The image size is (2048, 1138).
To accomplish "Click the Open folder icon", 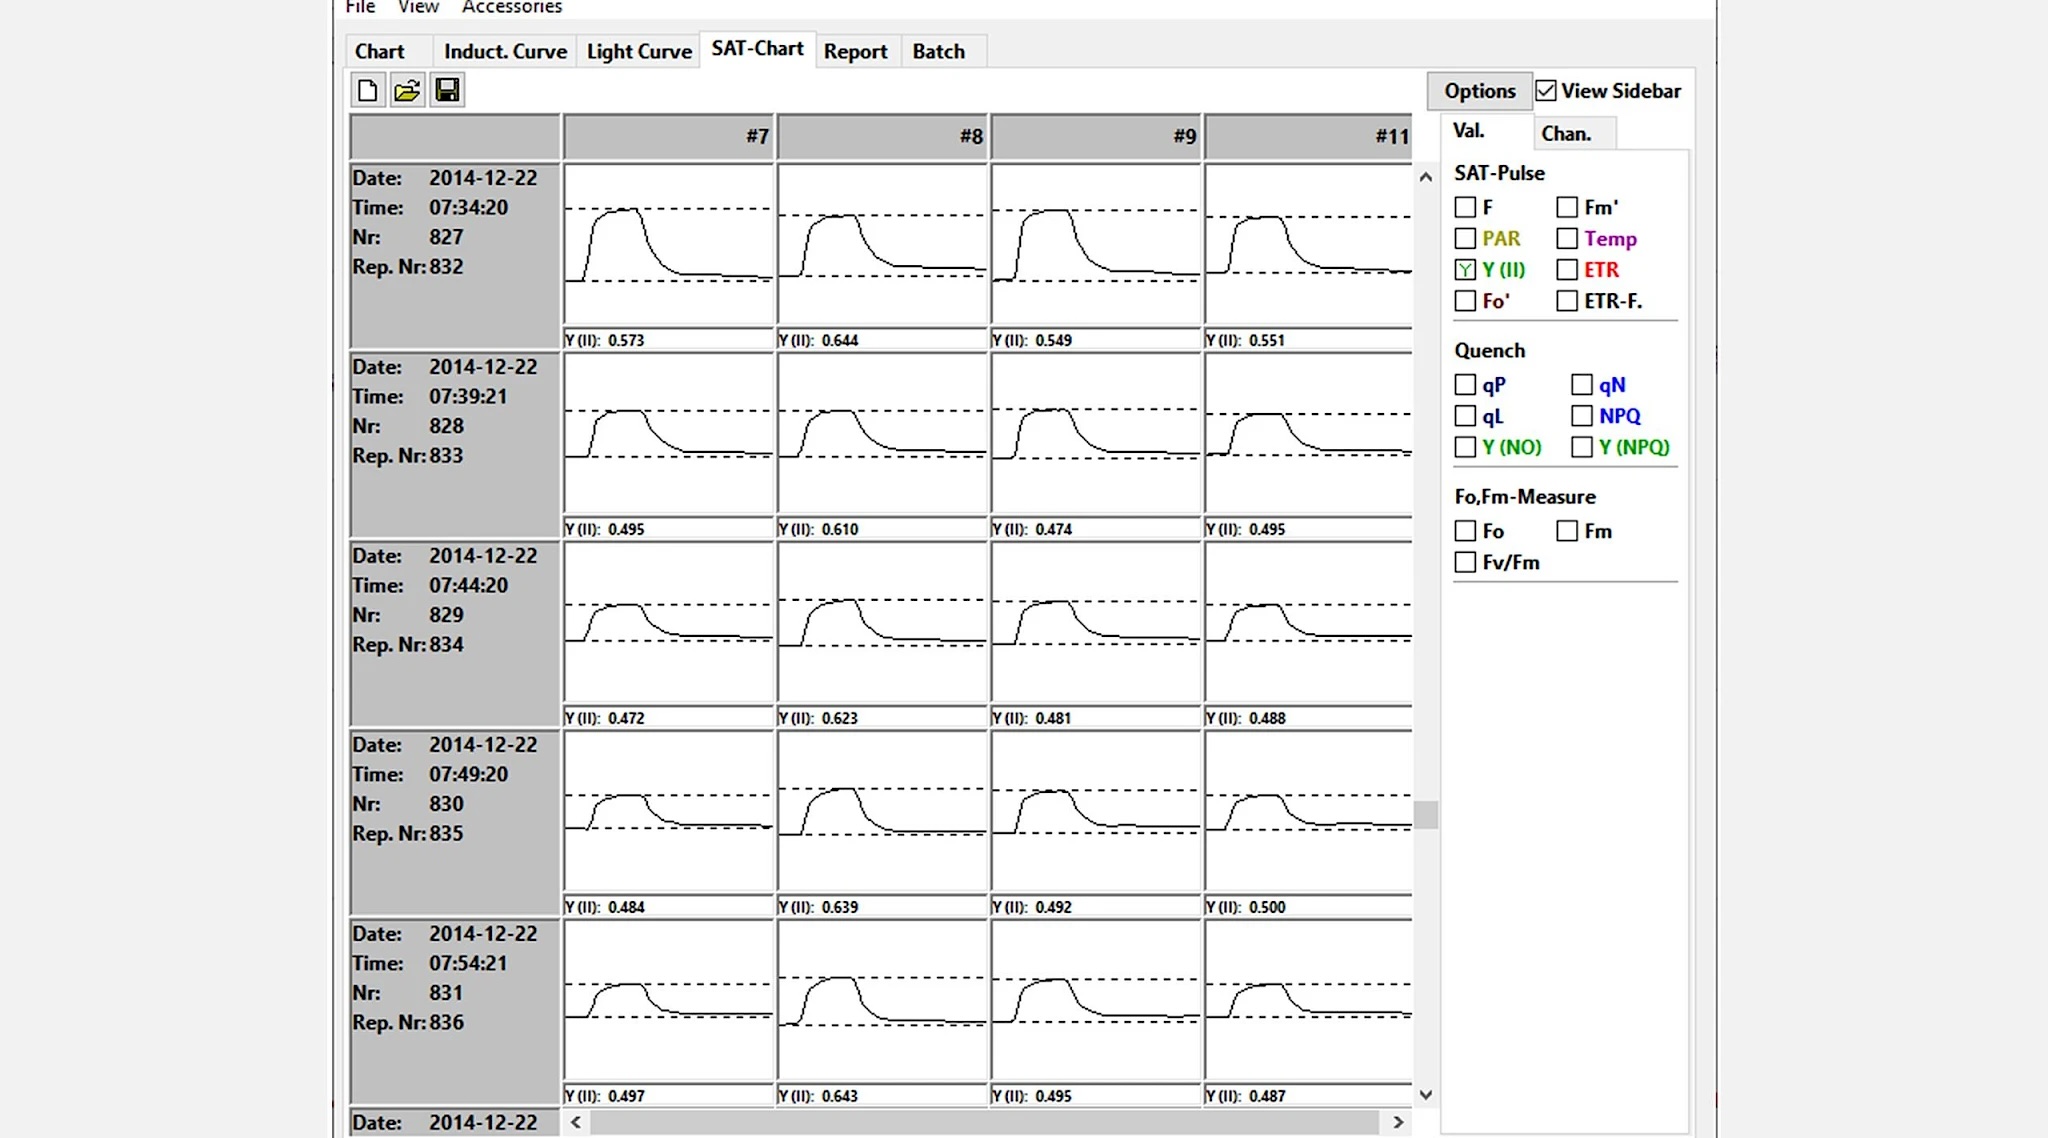I will coord(407,91).
